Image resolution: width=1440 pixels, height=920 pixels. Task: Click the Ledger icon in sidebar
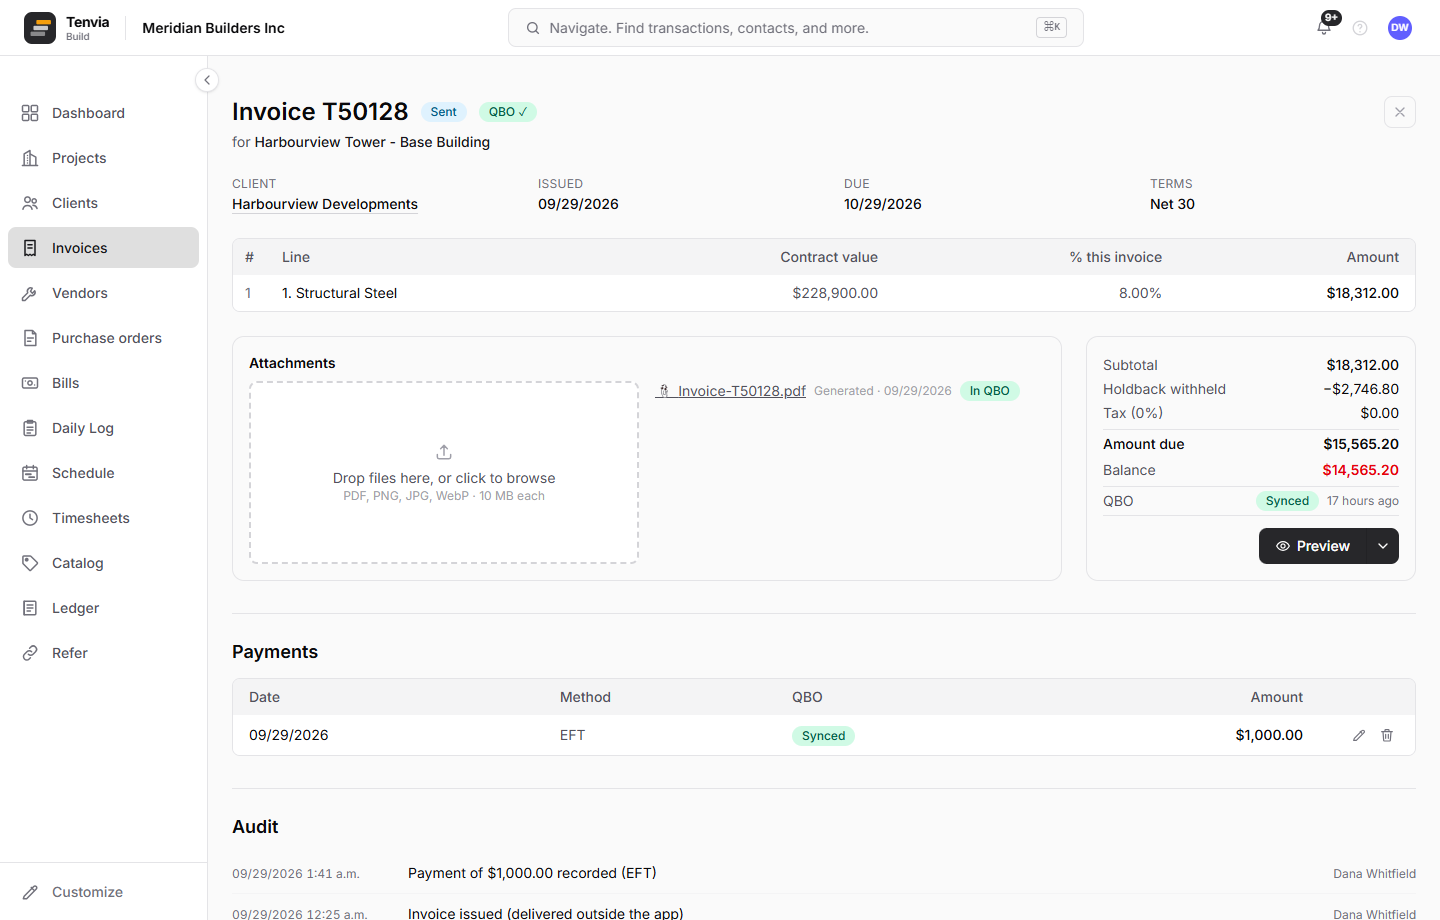pyautogui.click(x=30, y=608)
